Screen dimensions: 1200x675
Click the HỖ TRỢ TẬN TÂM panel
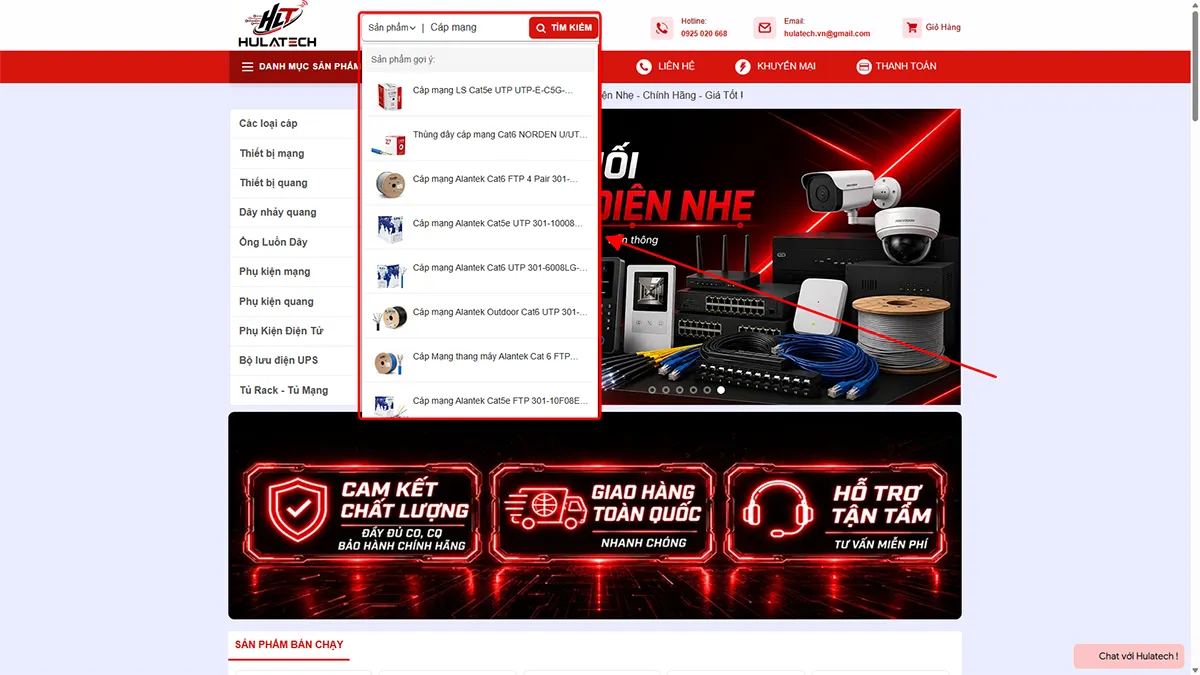click(836, 514)
